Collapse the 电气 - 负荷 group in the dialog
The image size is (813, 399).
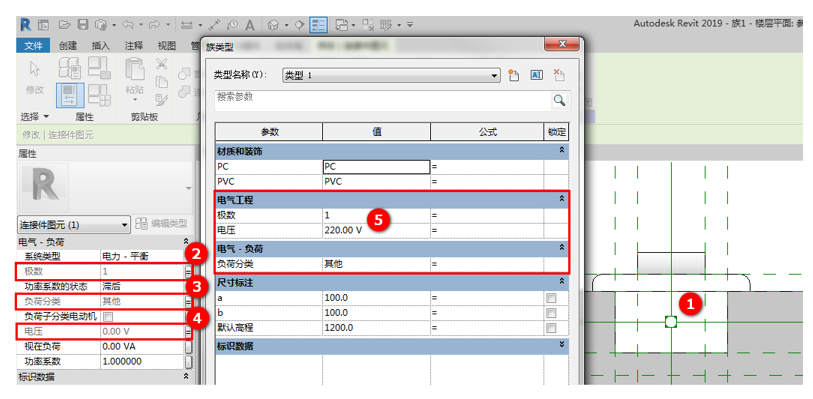[x=561, y=248]
